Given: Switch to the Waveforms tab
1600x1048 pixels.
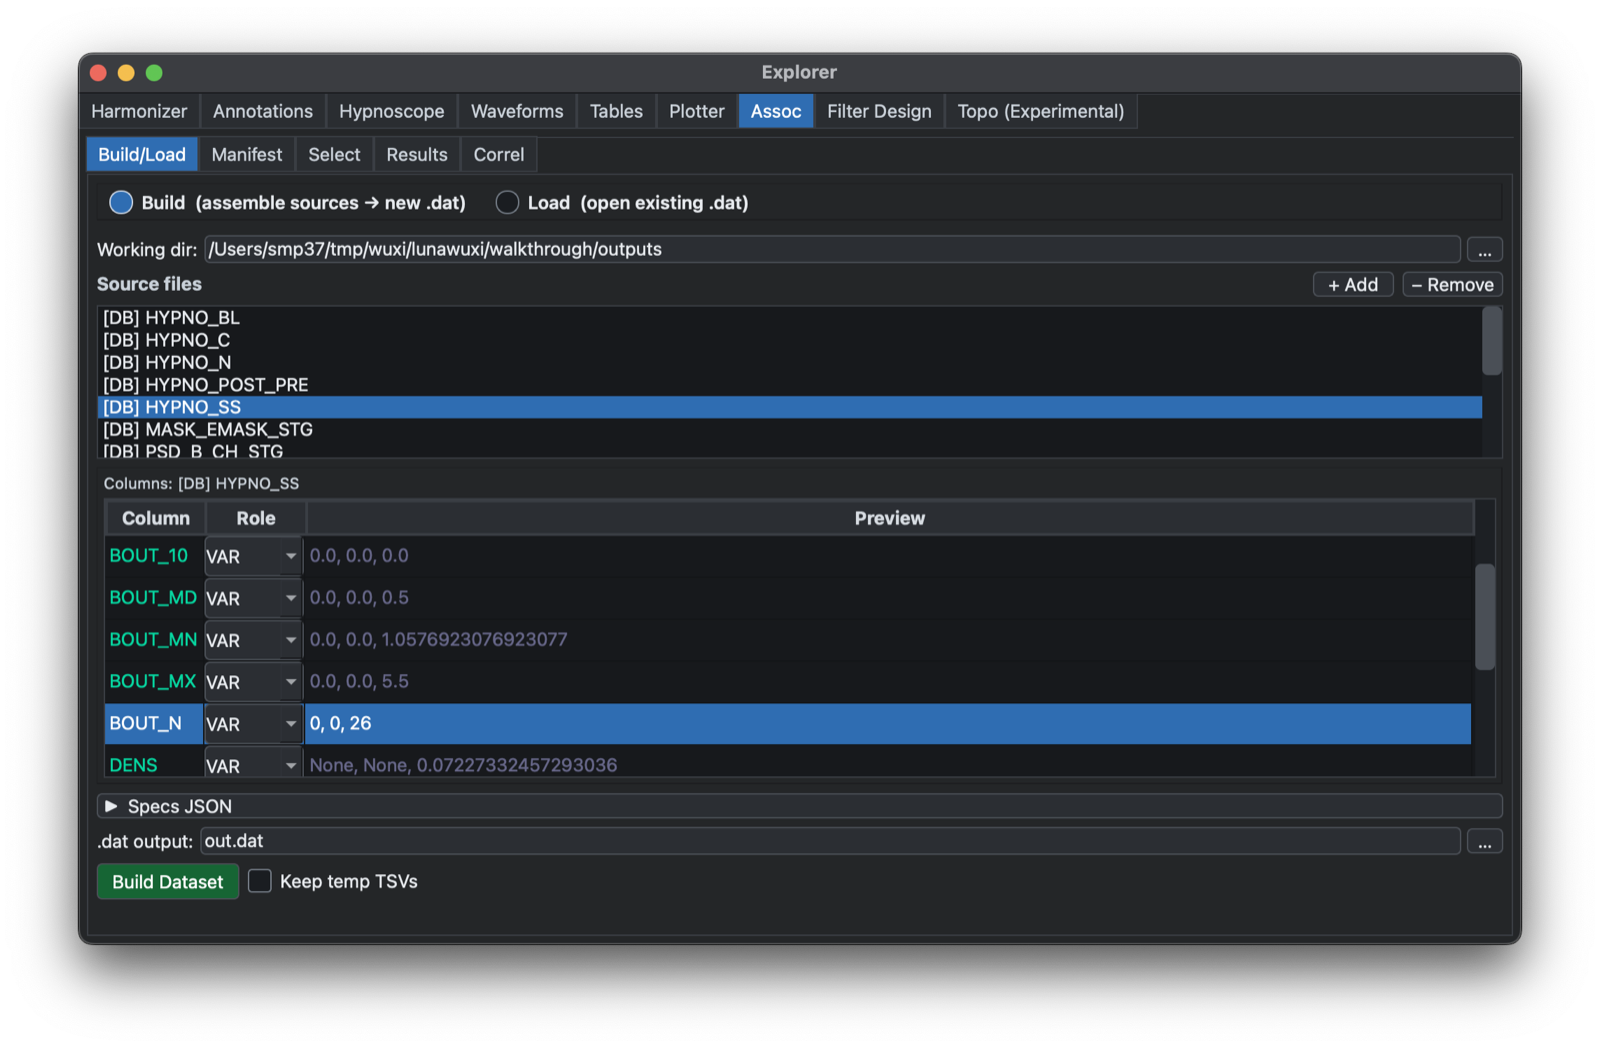Looking at the screenshot, I should 517,111.
